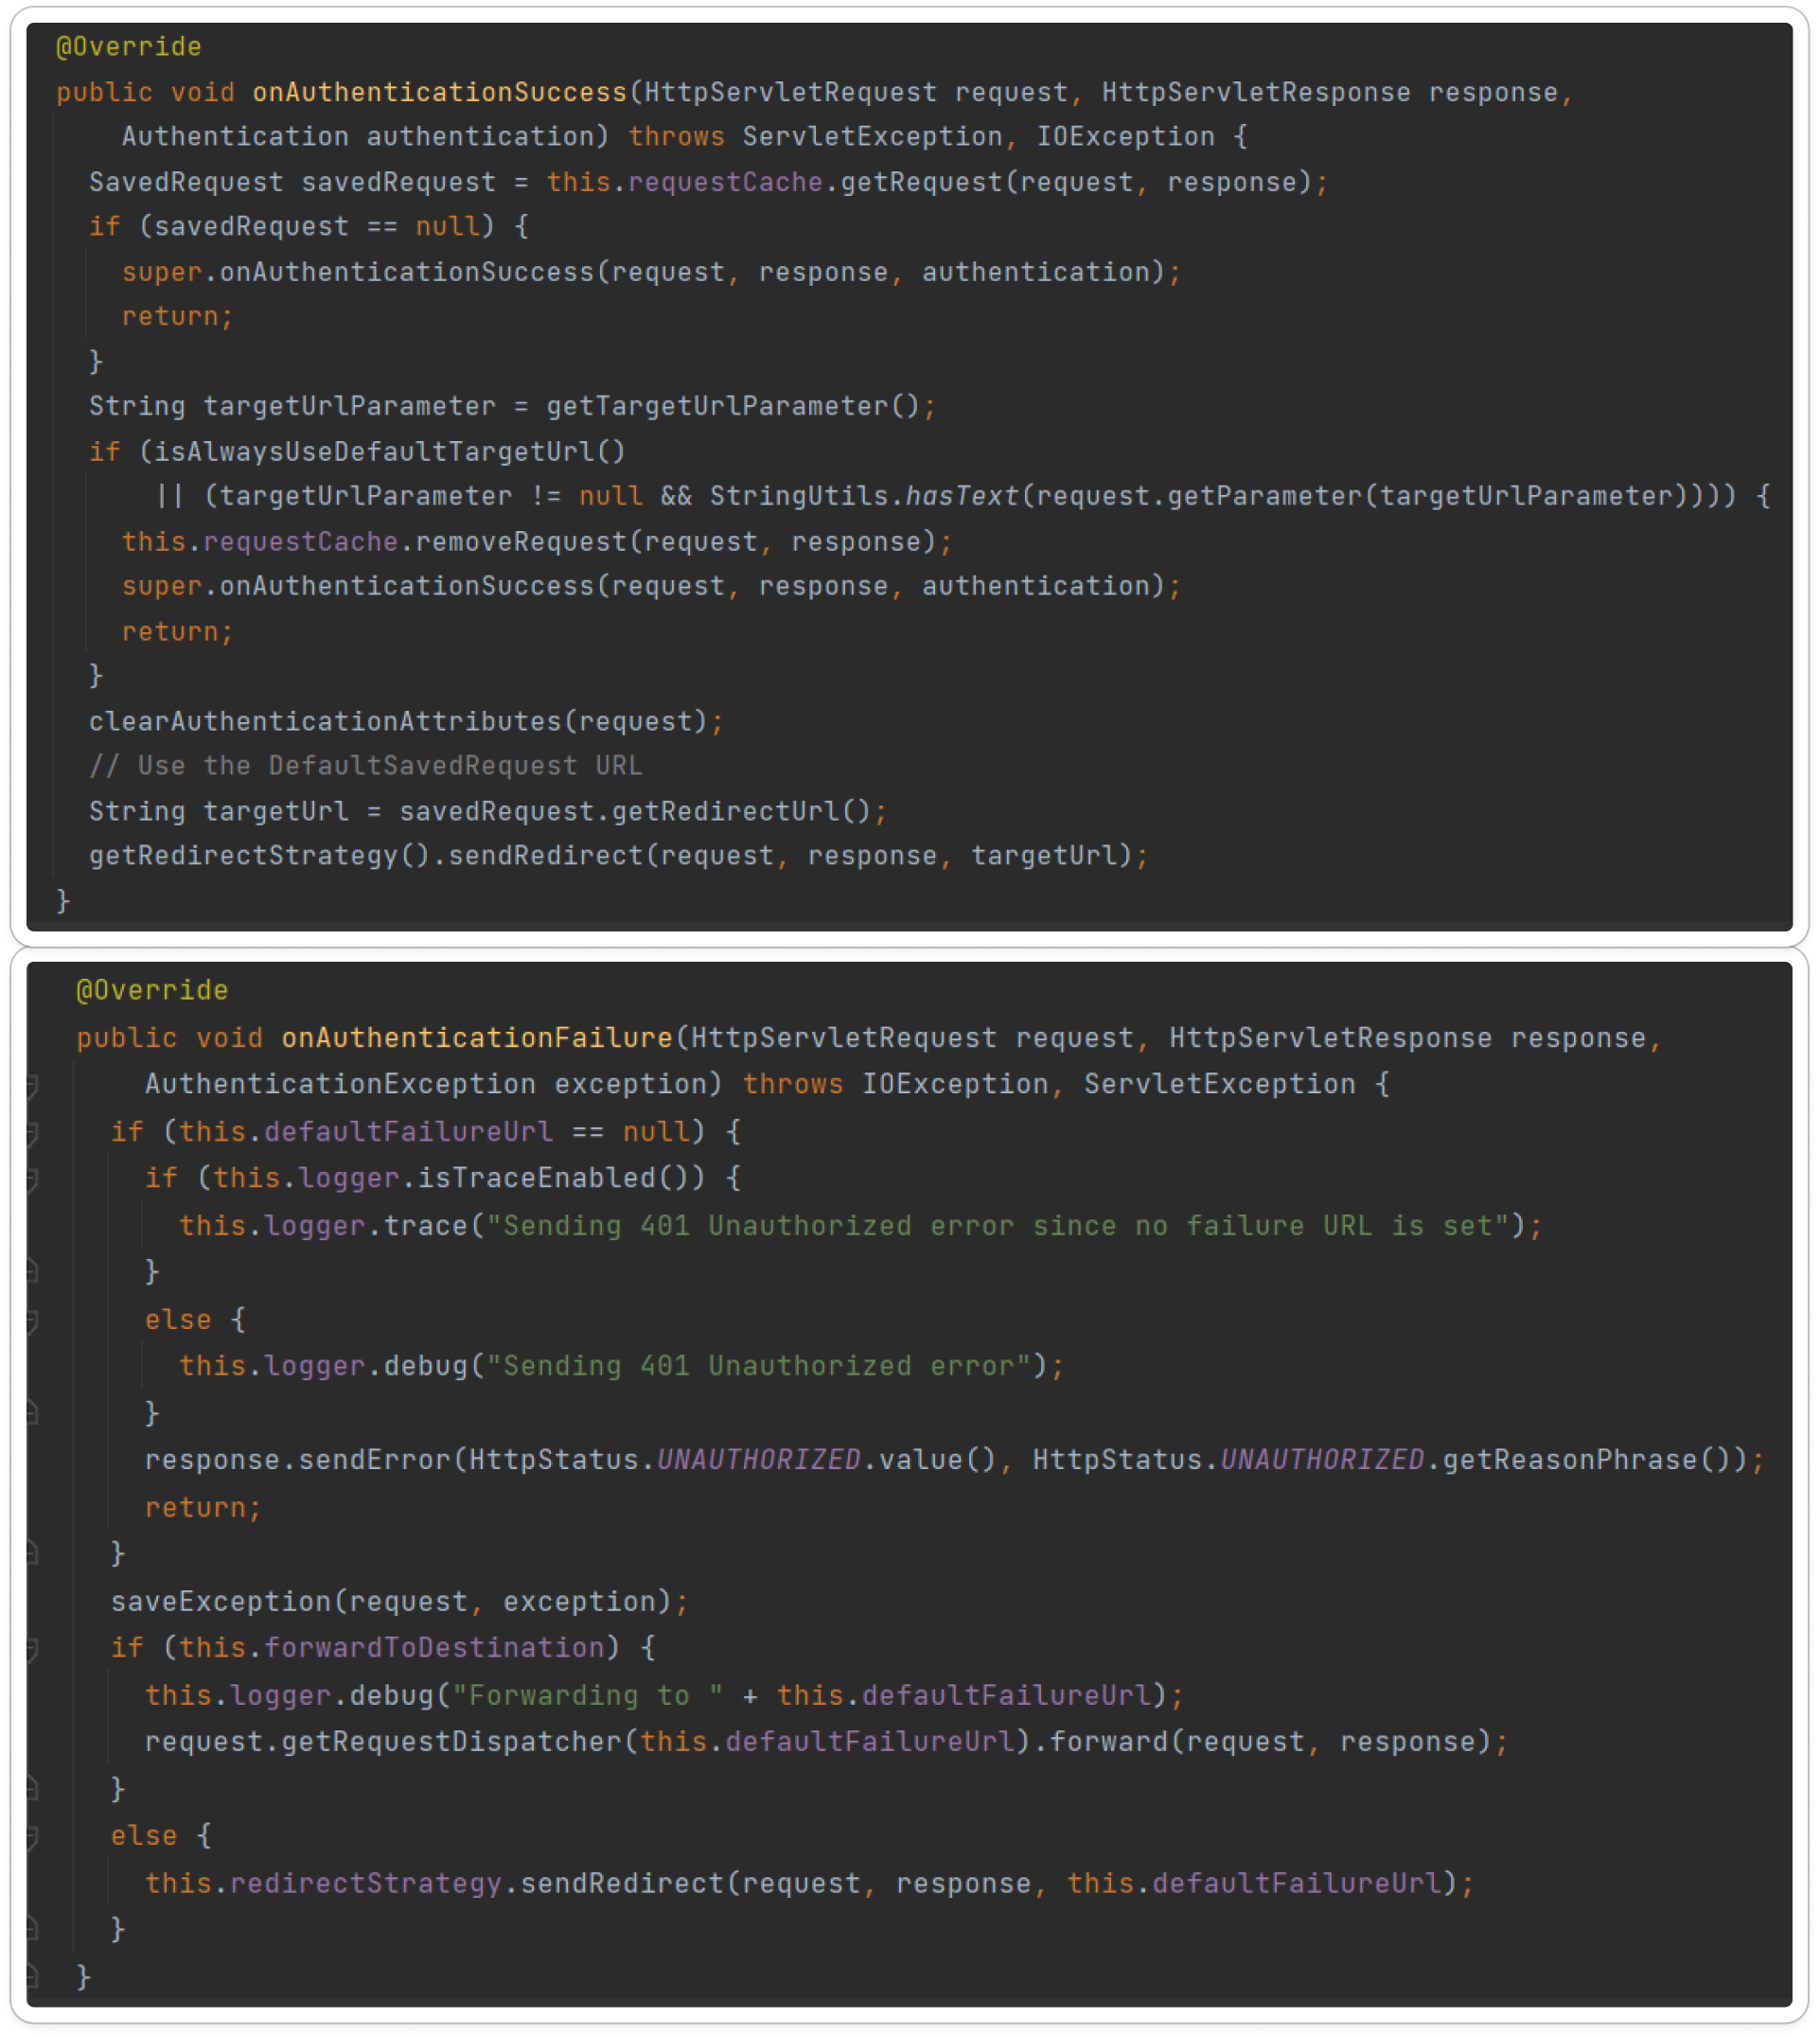Click 'isAlwaysUseDefaultTargetUrl()' call
Screen dimensions: 1820x2038
tap(390, 452)
